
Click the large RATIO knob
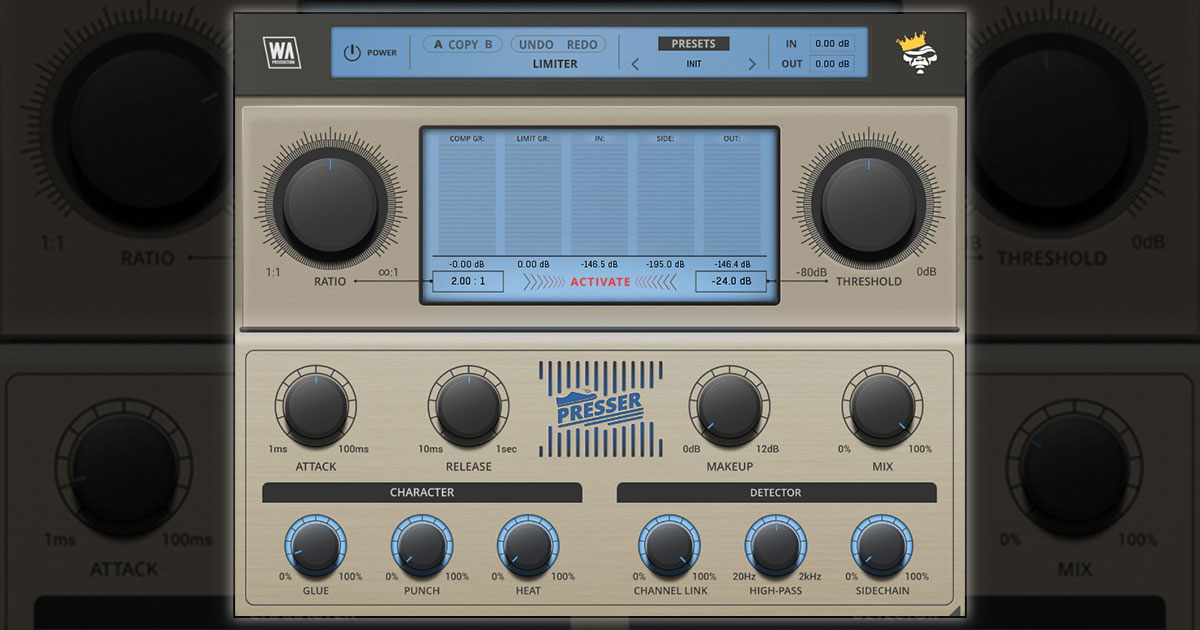(x=330, y=203)
